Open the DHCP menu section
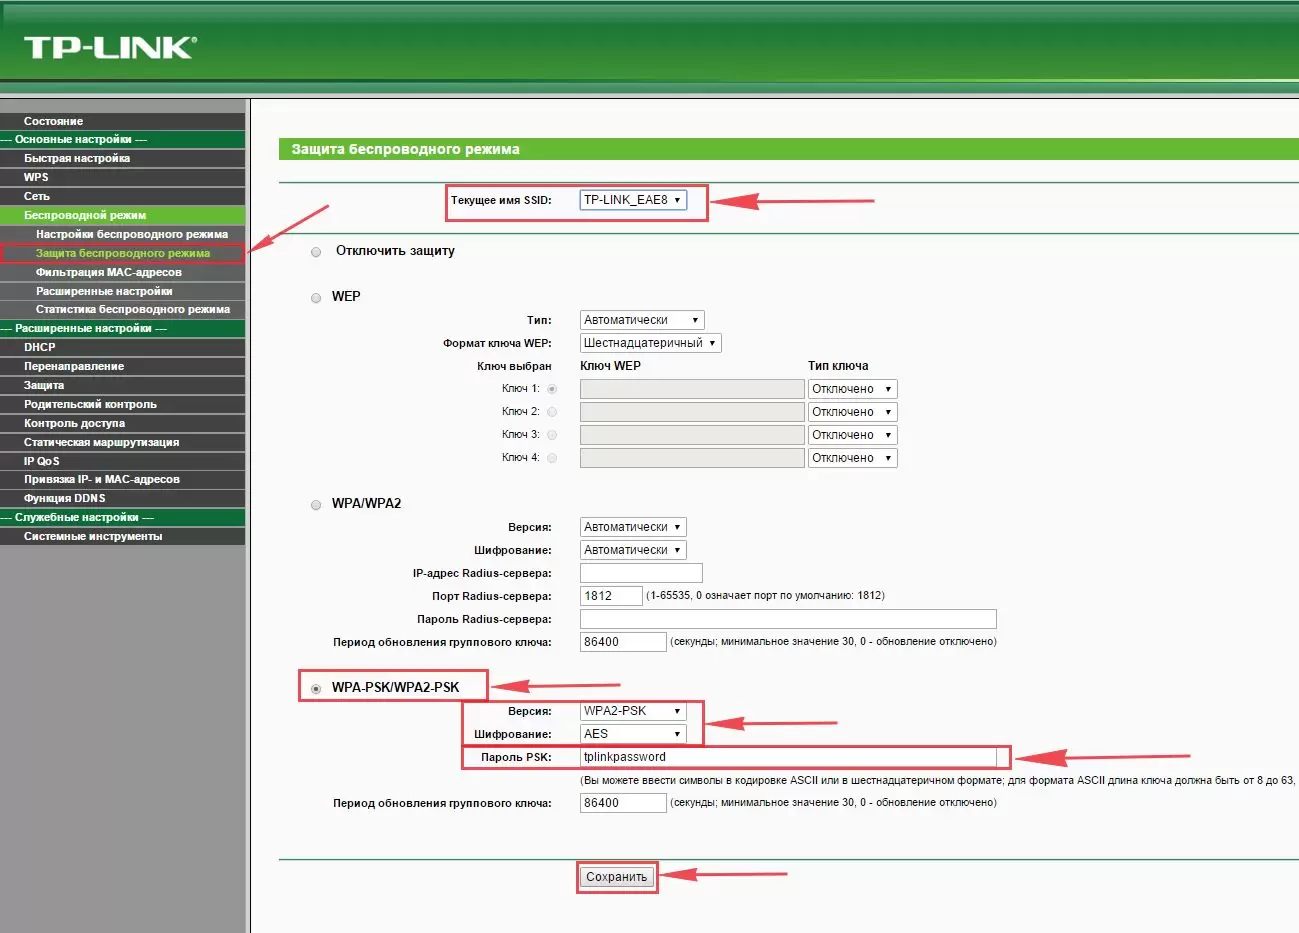Viewport: 1299px width, 933px height. [40, 347]
